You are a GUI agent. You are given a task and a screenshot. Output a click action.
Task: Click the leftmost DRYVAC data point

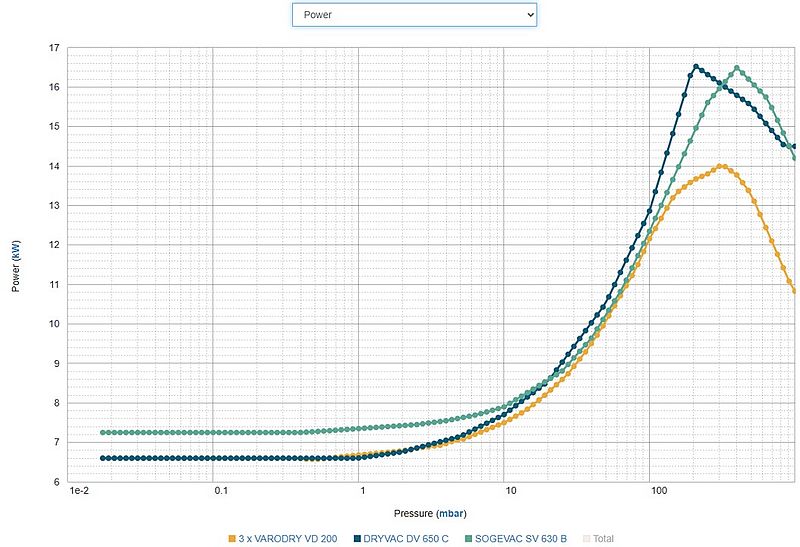103,458
